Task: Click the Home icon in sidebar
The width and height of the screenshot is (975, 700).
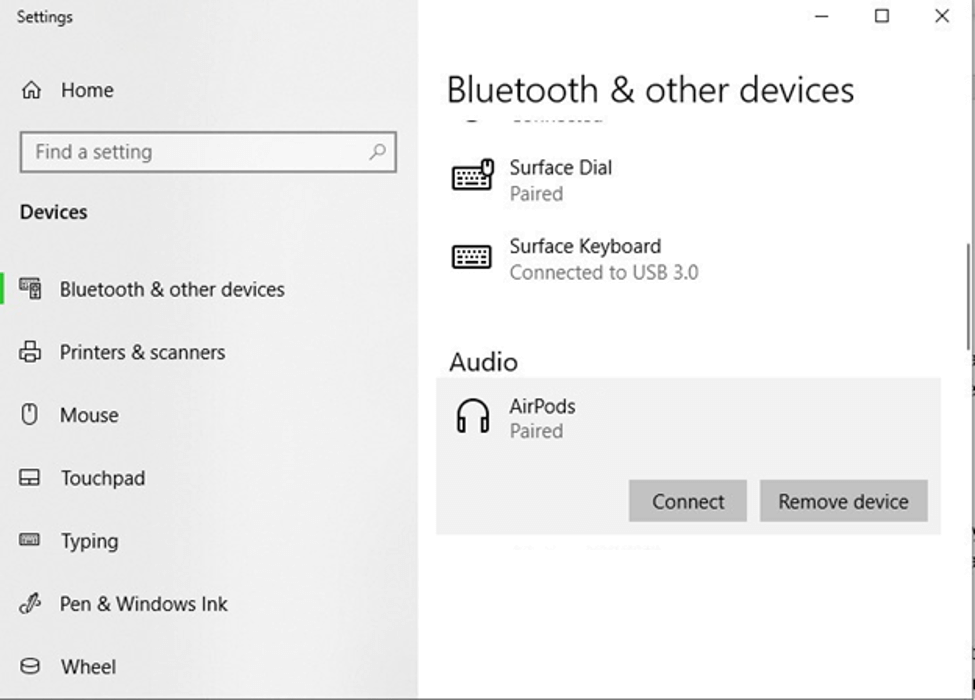Action: (x=31, y=90)
